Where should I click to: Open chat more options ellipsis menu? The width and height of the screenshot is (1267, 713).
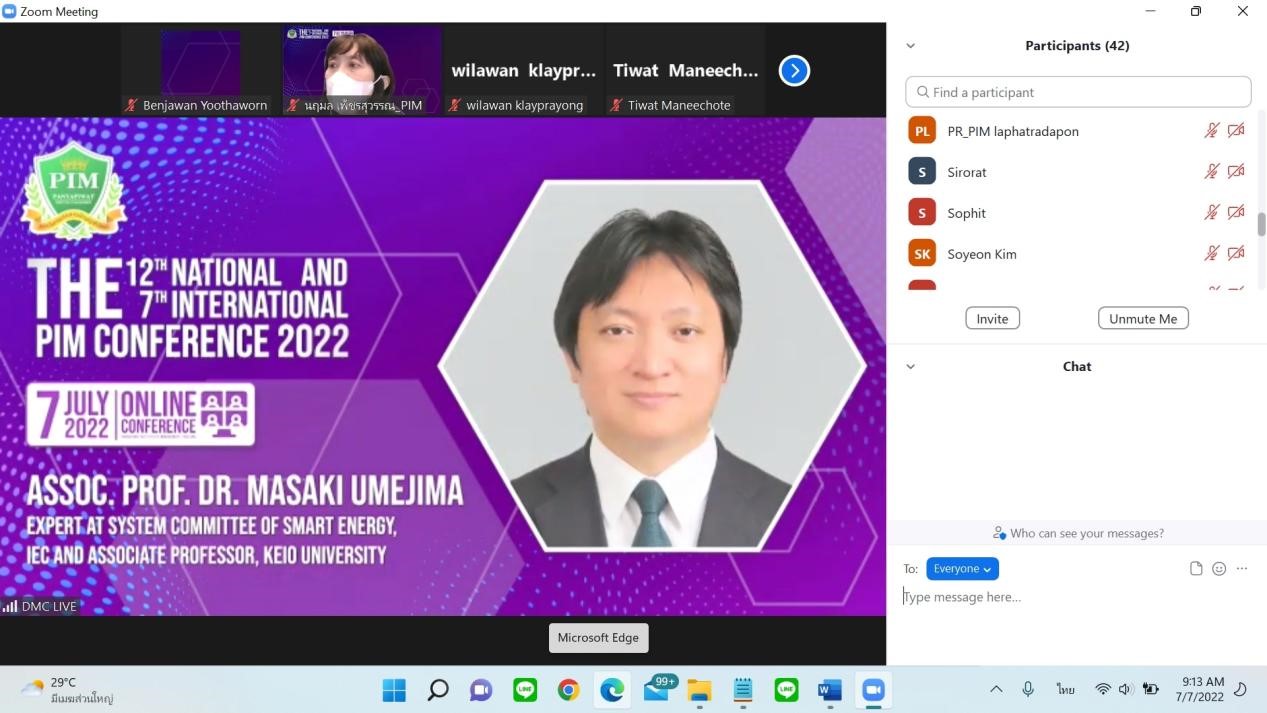point(1242,568)
